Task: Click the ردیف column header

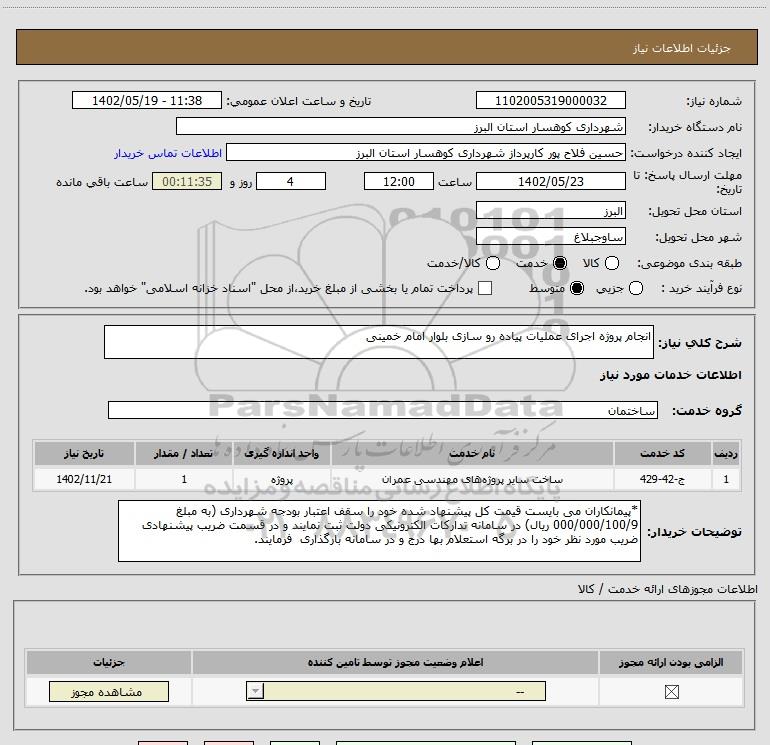Action: click(x=726, y=453)
